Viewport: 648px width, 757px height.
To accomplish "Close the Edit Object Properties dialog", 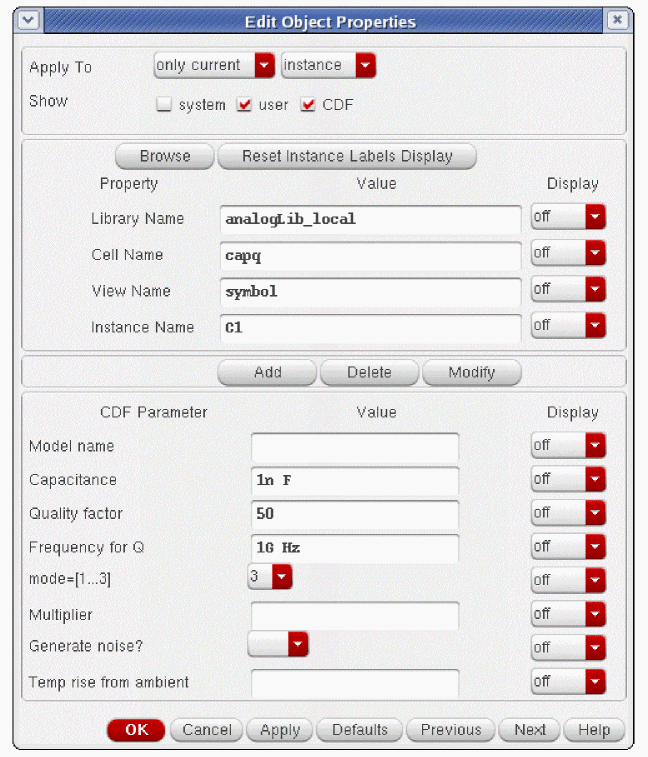I will pyautogui.click(x=617, y=20).
